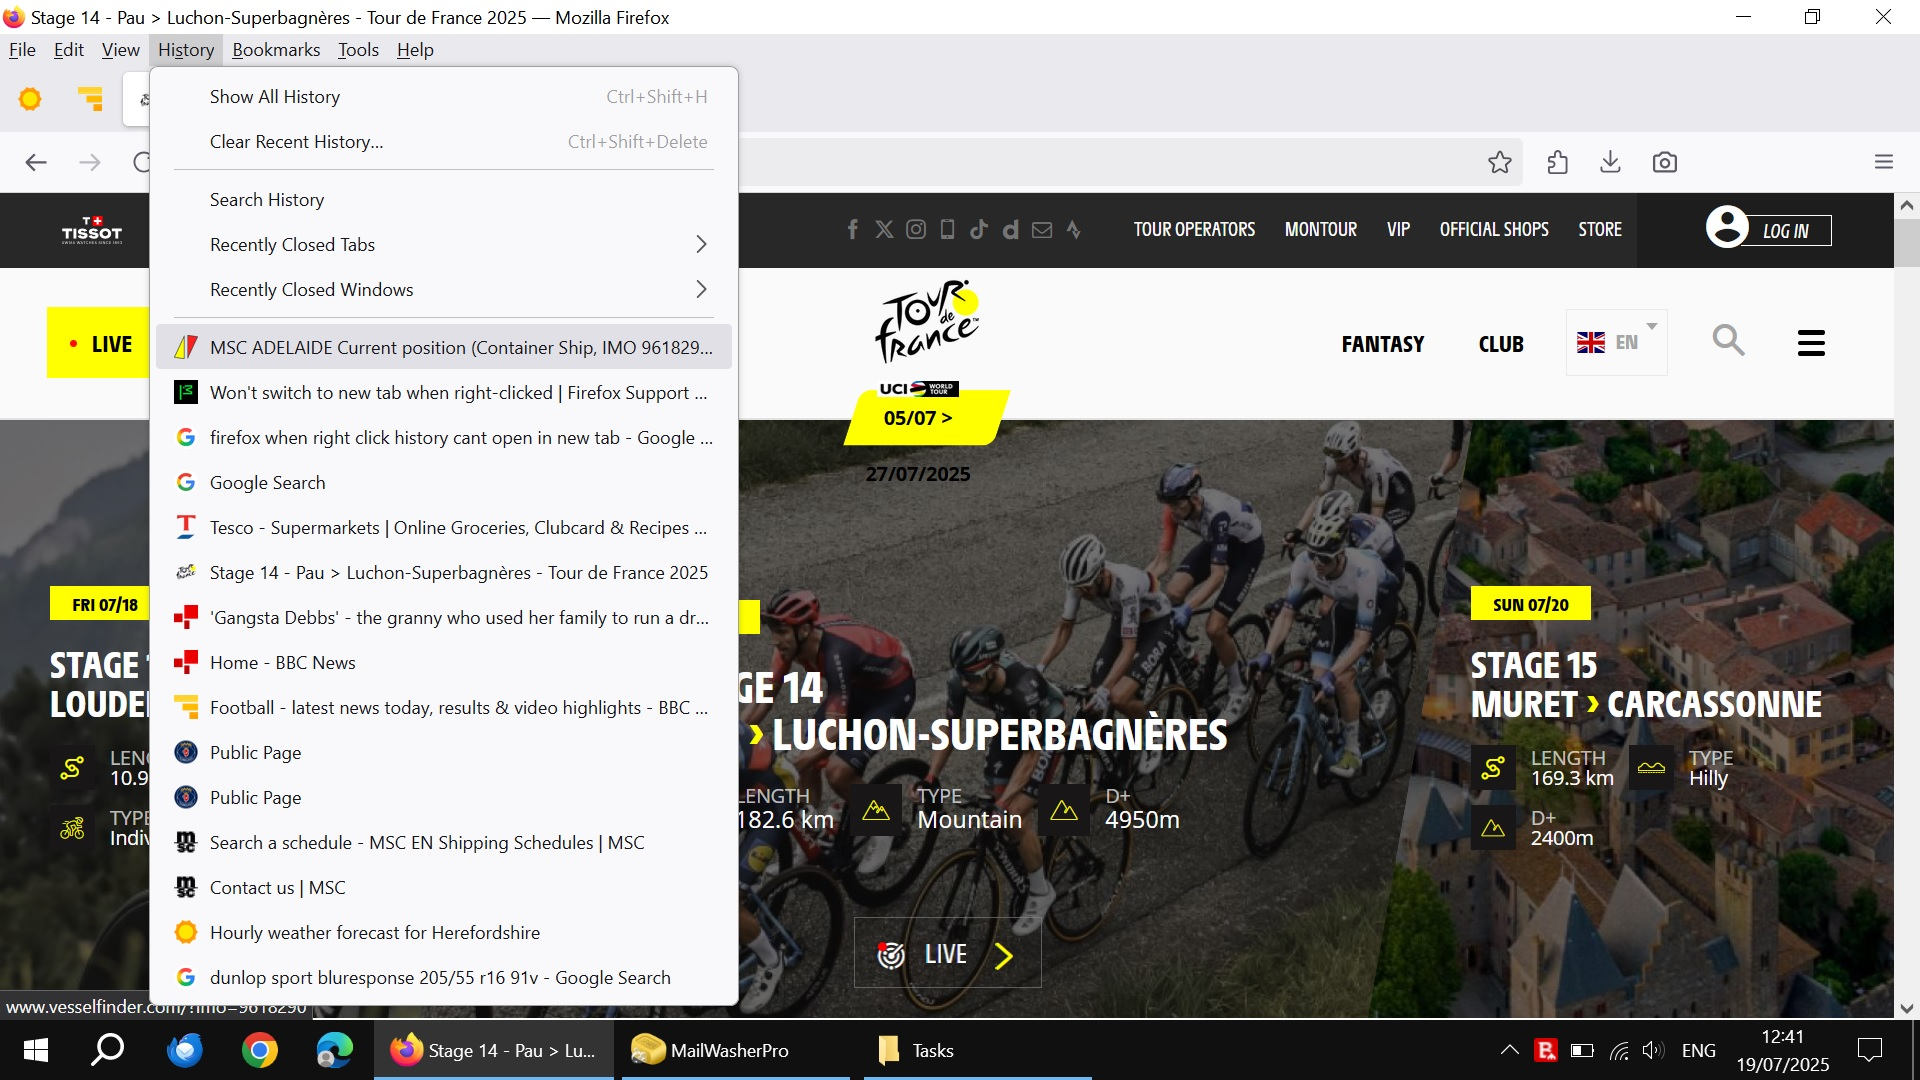Click MONTOUR link
The height and width of the screenshot is (1080, 1920).
click(x=1321, y=230)
